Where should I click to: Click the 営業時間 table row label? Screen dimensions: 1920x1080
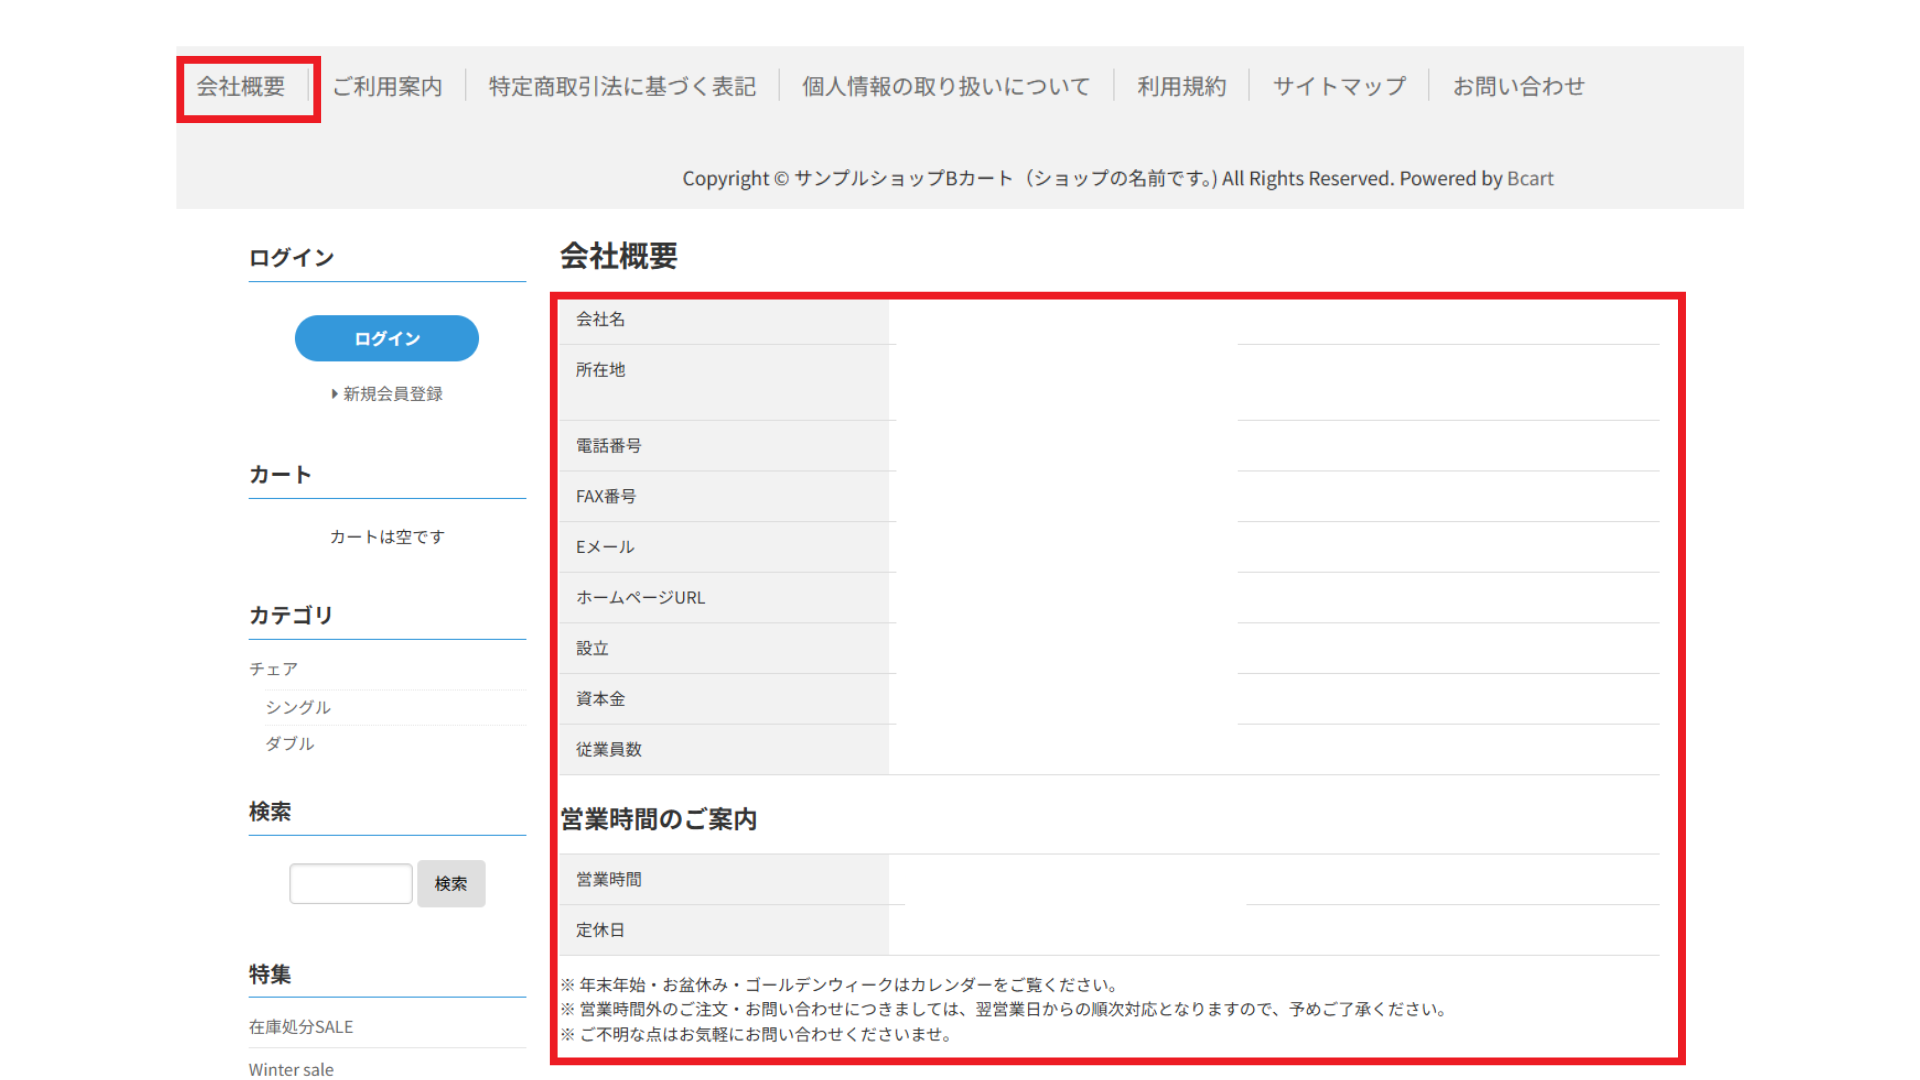tap(608, 880)
